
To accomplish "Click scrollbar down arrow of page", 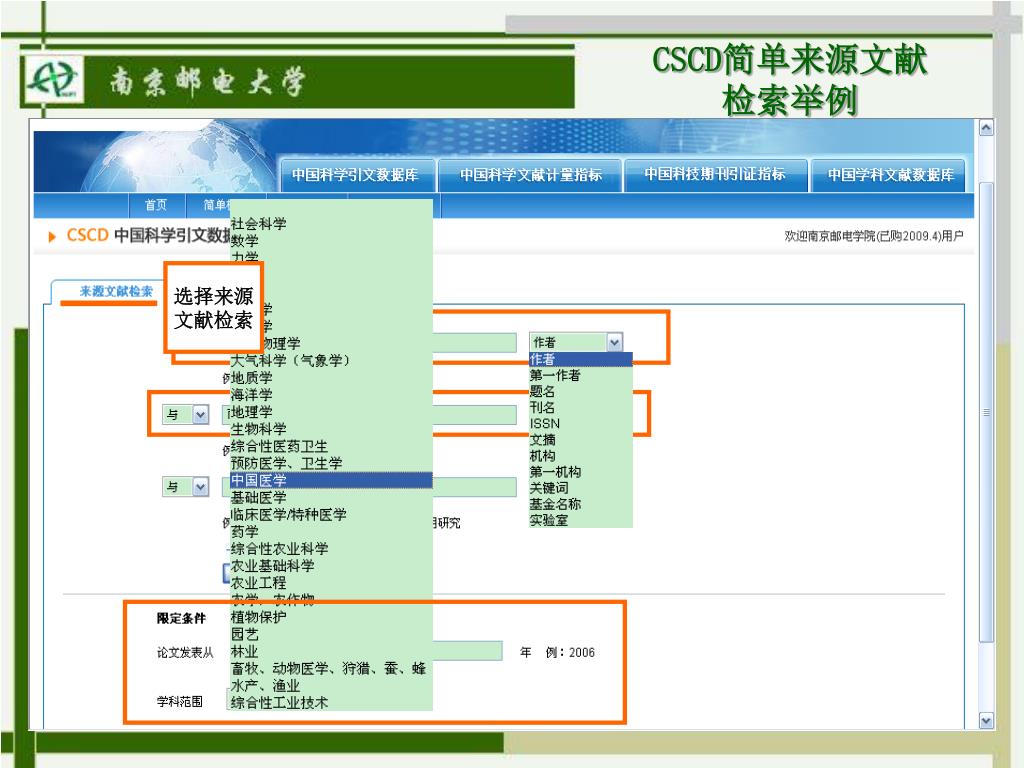I will pos(986,721).
